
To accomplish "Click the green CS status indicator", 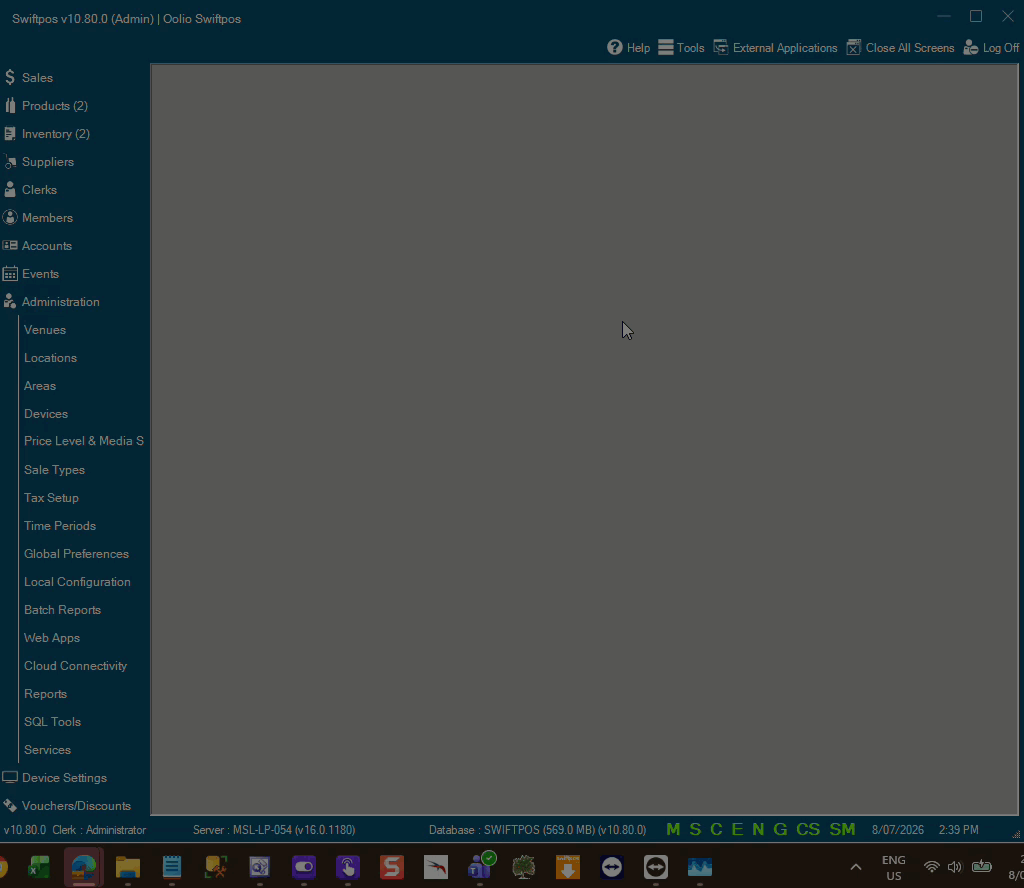I will pyautogui.click(x=808, y=829).
